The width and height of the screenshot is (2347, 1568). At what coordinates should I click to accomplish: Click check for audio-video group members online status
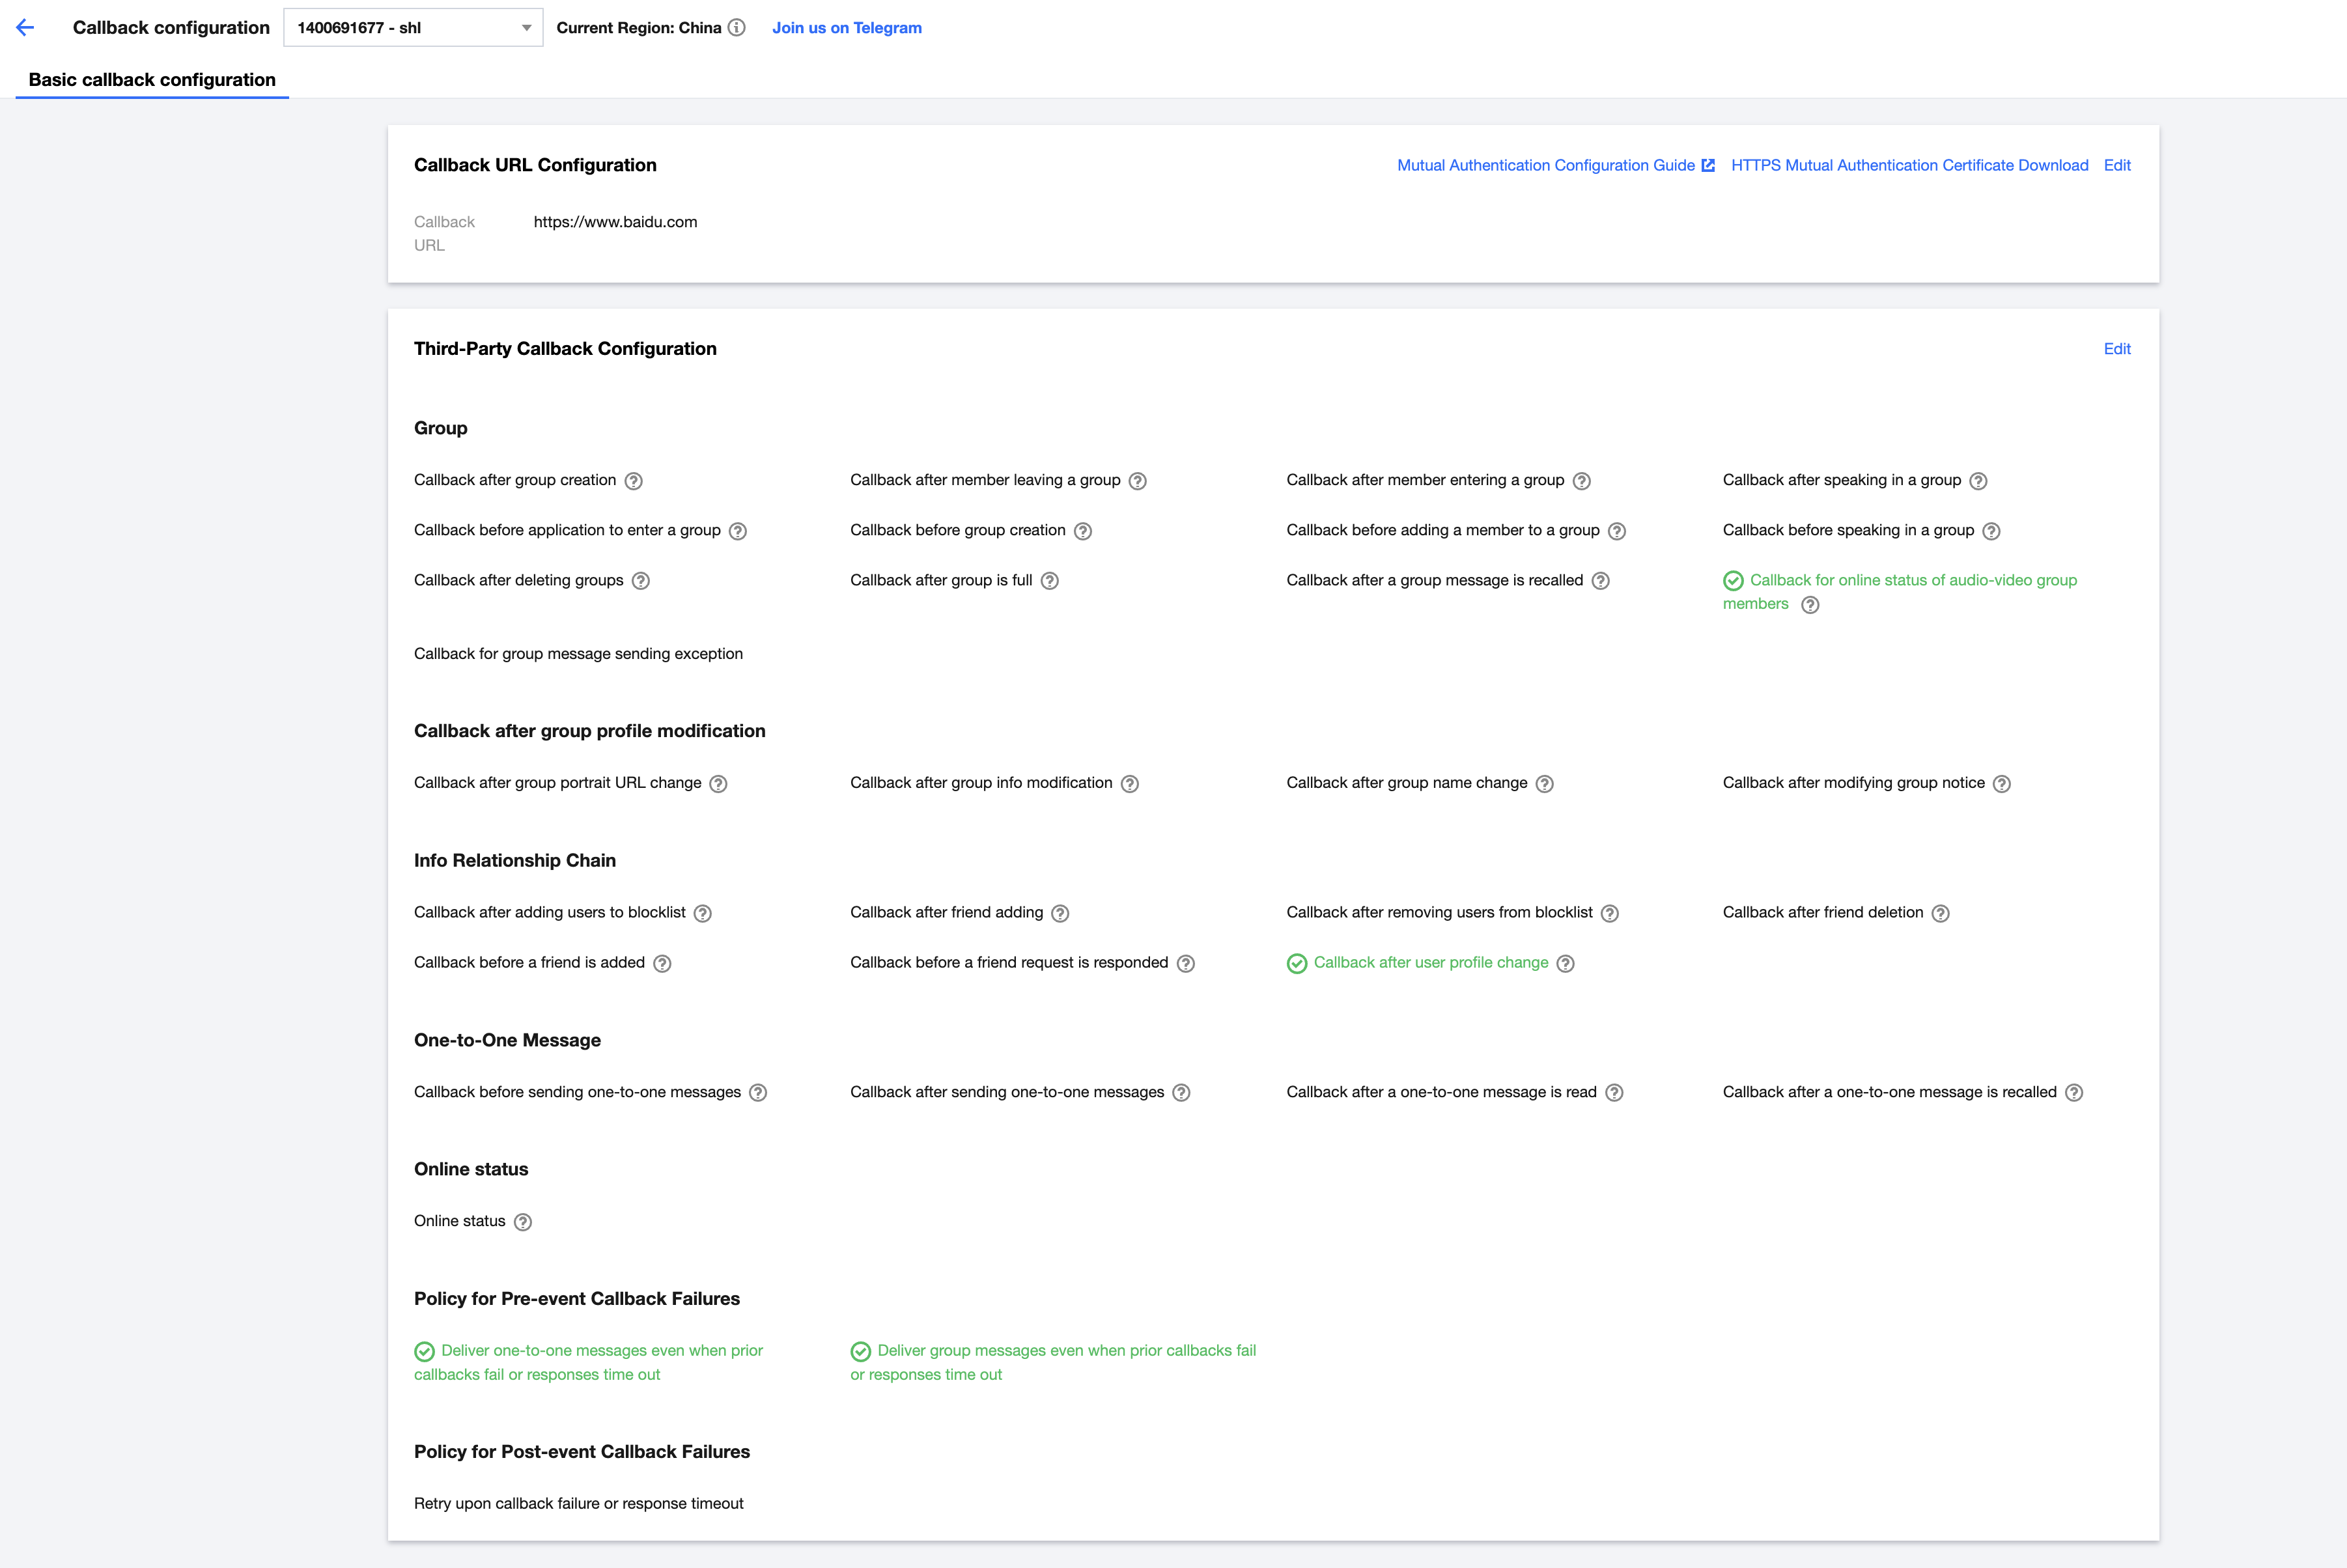click(x=1733, y=581)
